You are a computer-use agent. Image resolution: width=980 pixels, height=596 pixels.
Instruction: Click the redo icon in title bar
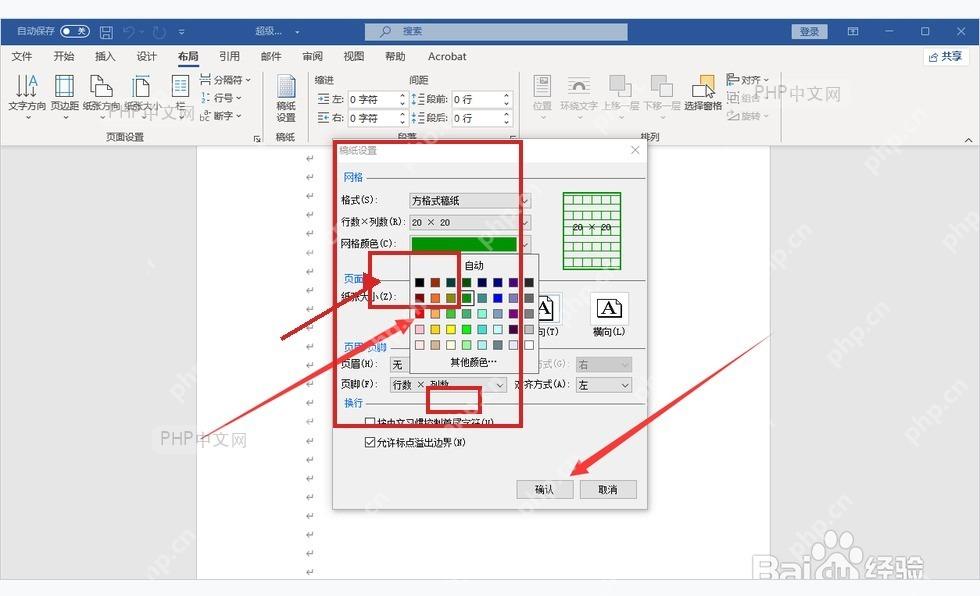[159, 31]
